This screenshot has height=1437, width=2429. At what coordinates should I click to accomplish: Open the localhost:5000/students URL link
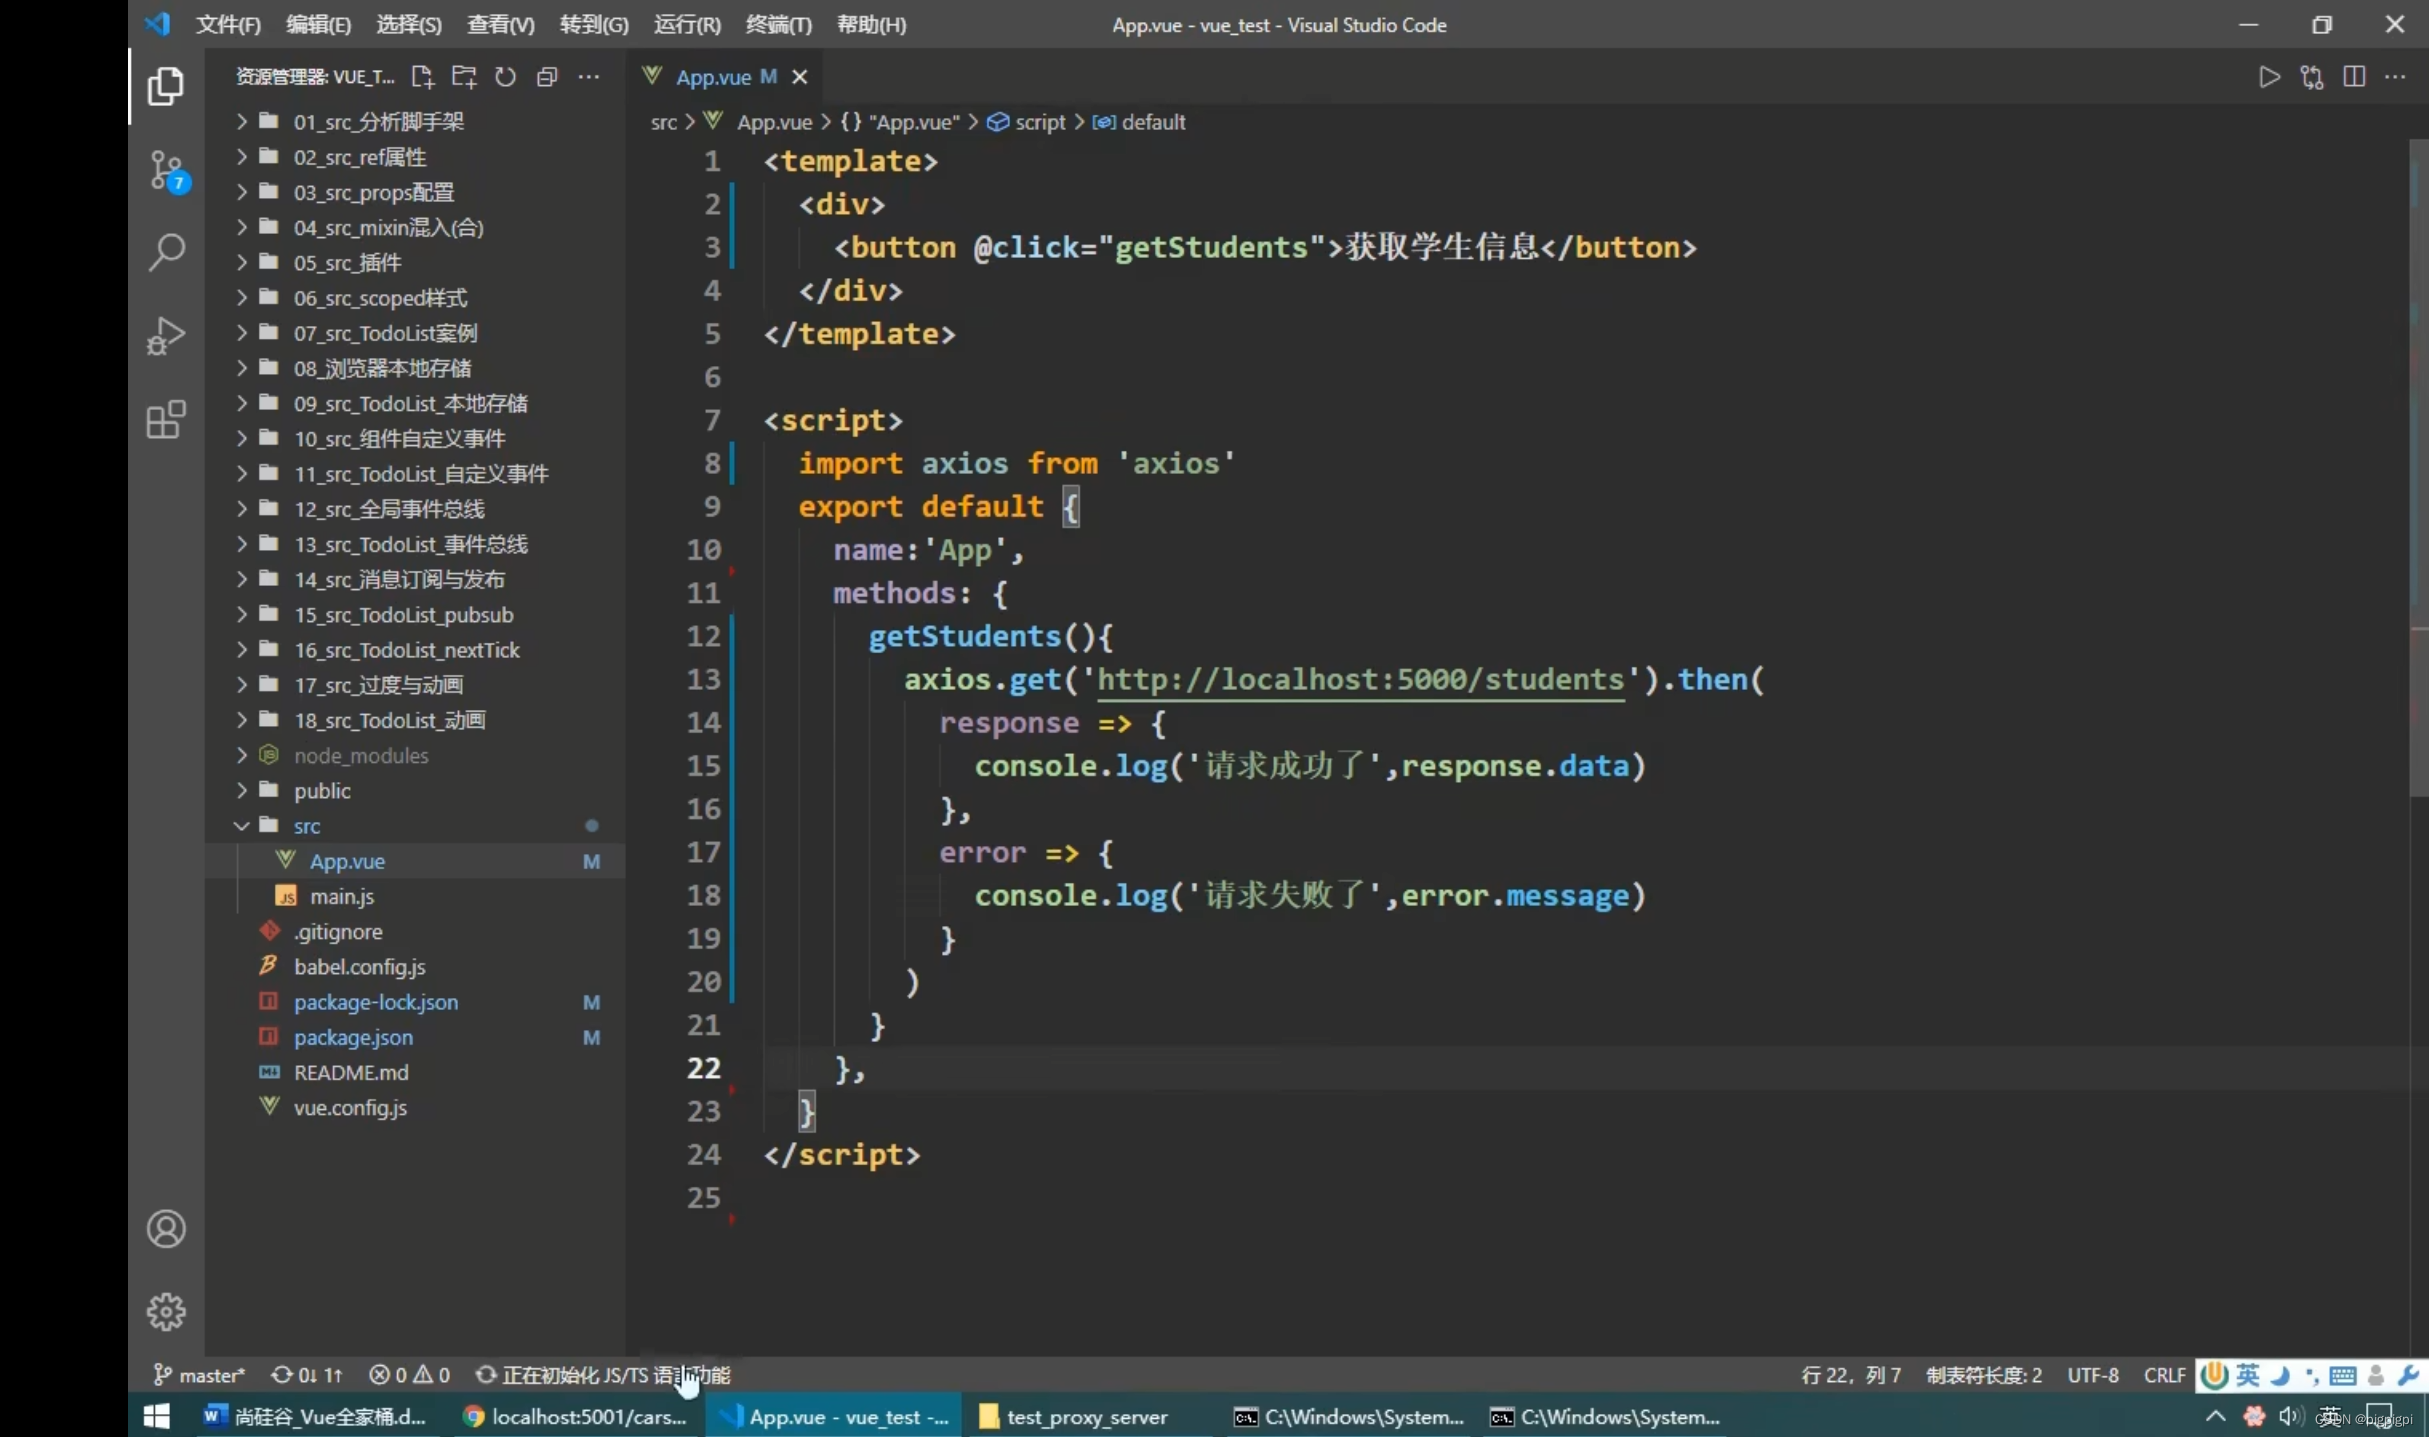[x=1360, y=680]
